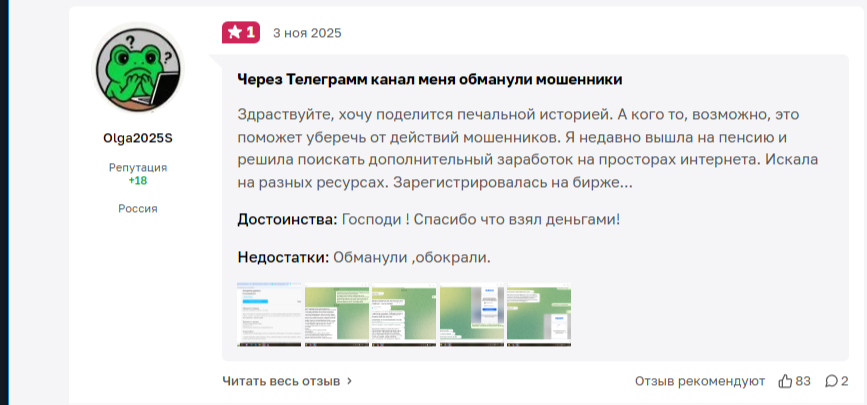Click the 'Репутация' label
Screen dimensions: 867x405
click(138, 168)
